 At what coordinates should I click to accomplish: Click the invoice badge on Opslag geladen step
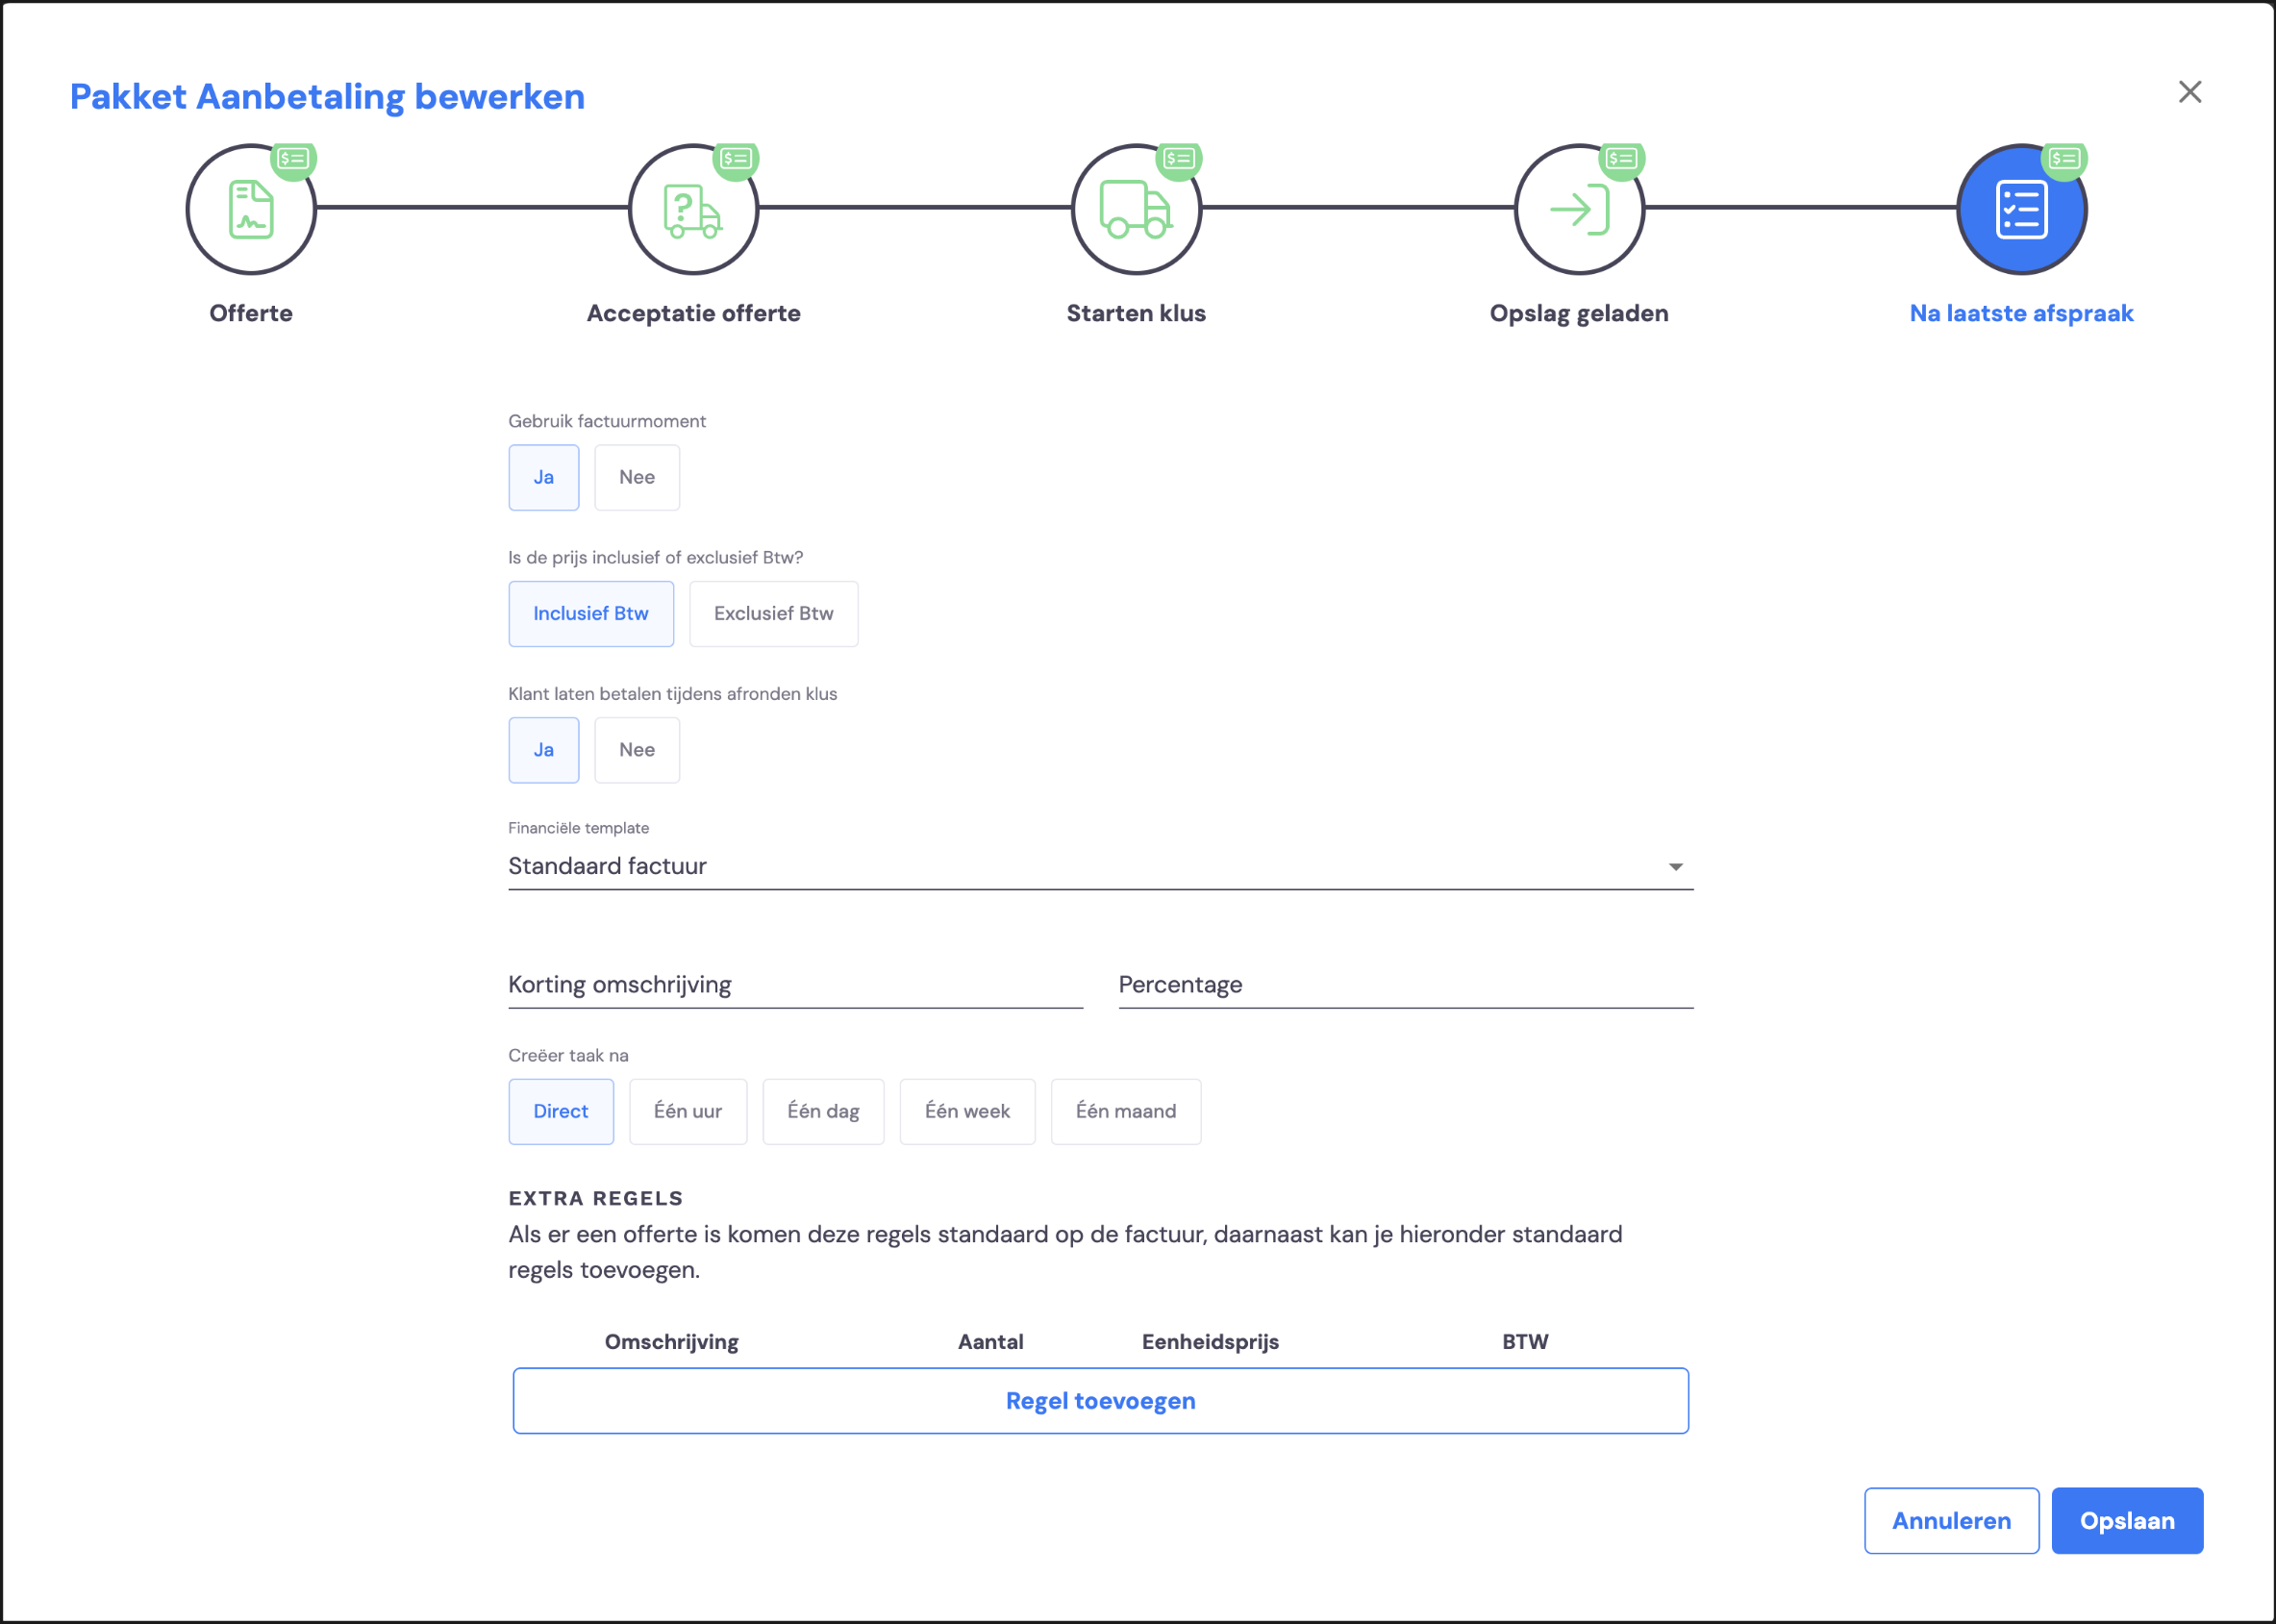(x=1621, y=159)
